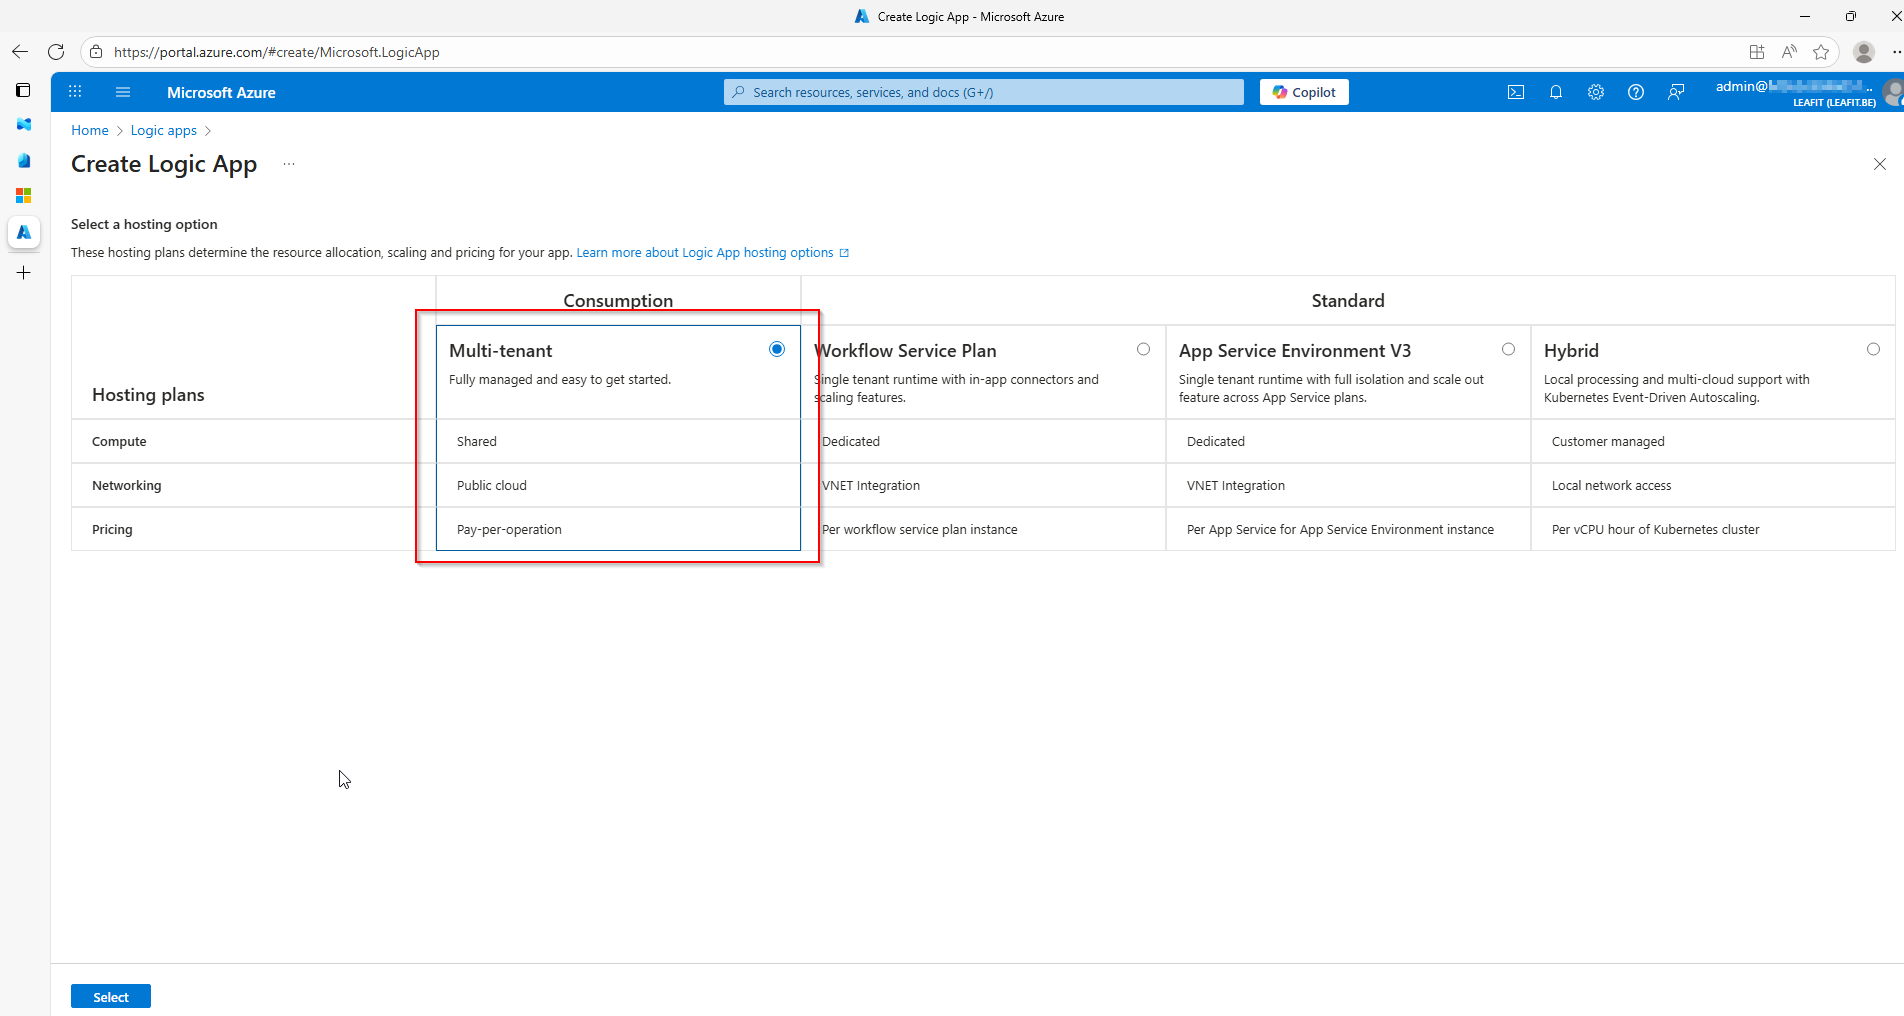Open Copilot in Azure portal
1904x1016 pixels.
[x=1304, y=92]
